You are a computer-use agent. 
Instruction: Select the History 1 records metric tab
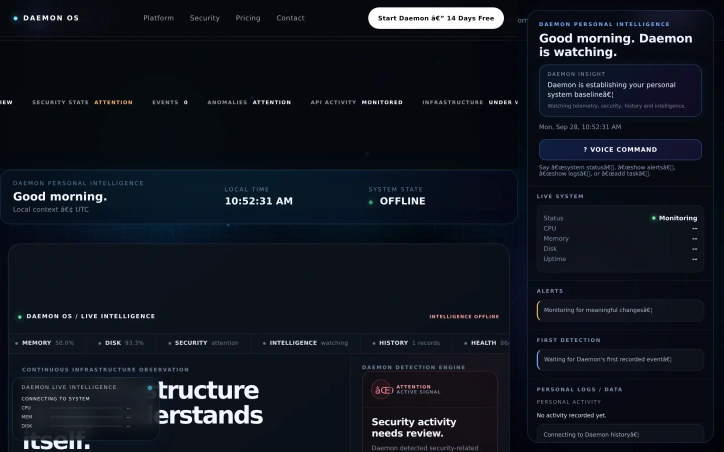[406, 343]
